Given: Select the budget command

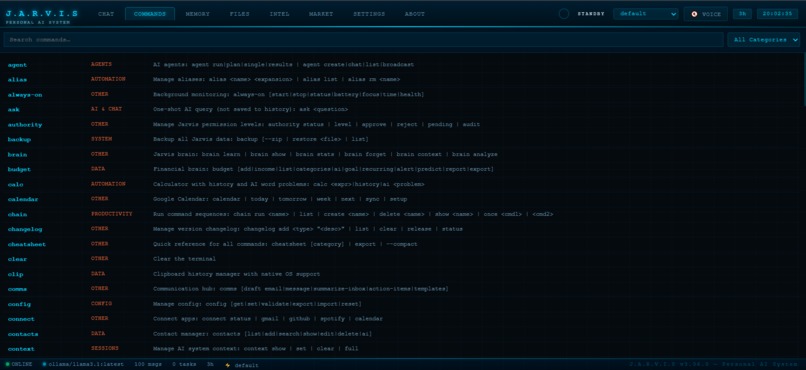Looking at the screenshot, I should click(x=20, y=169).
